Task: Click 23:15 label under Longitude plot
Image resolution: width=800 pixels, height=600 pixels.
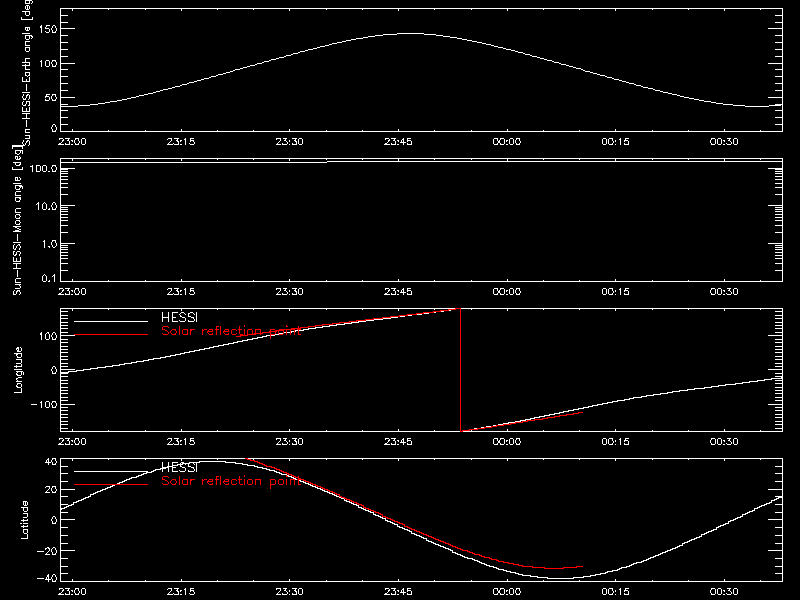Action: [x=181, y=441]
